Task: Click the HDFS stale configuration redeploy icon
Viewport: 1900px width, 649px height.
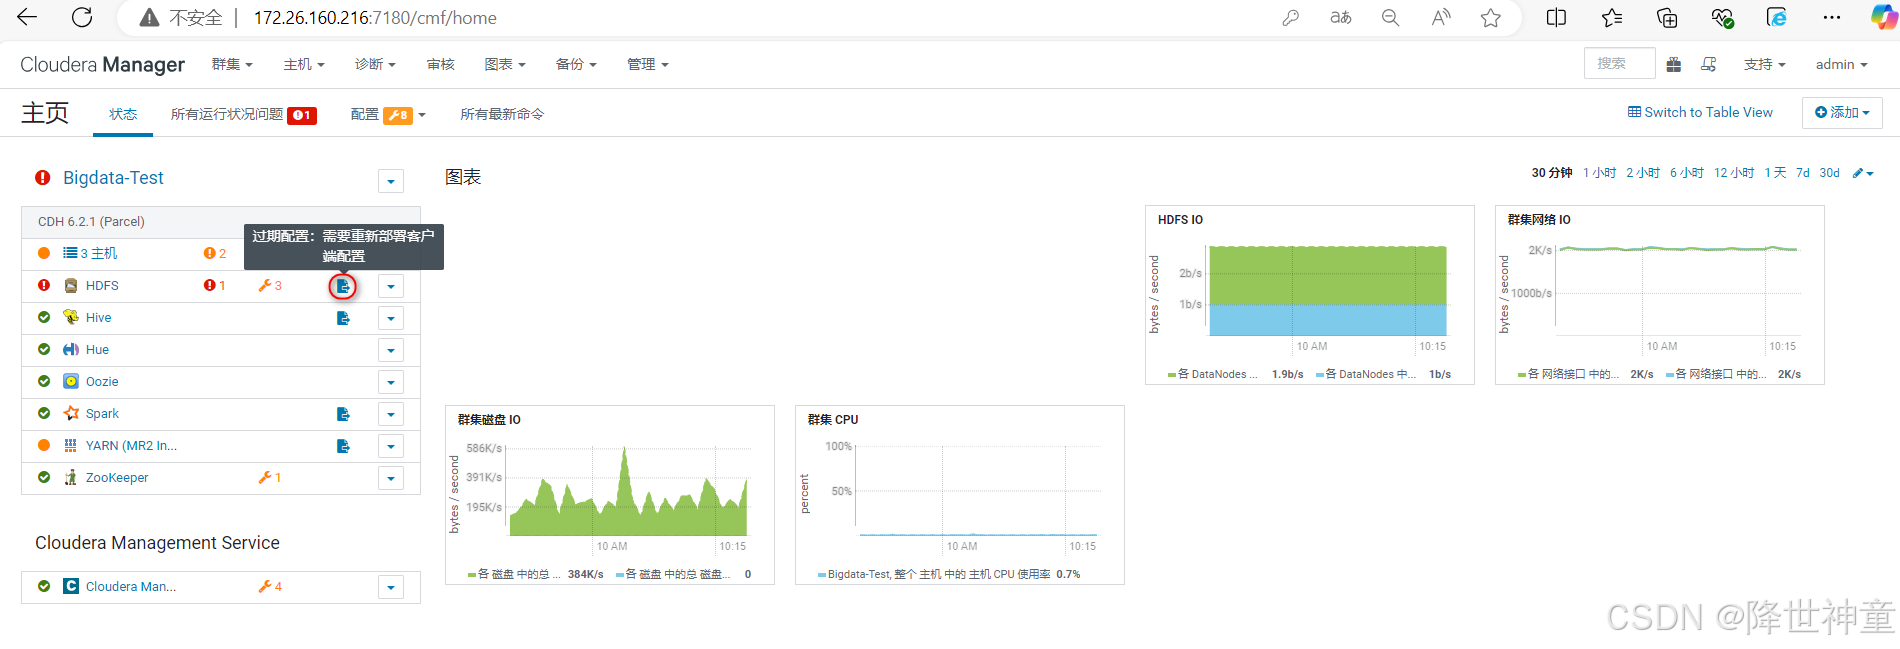Action: (x=343, y=286)
